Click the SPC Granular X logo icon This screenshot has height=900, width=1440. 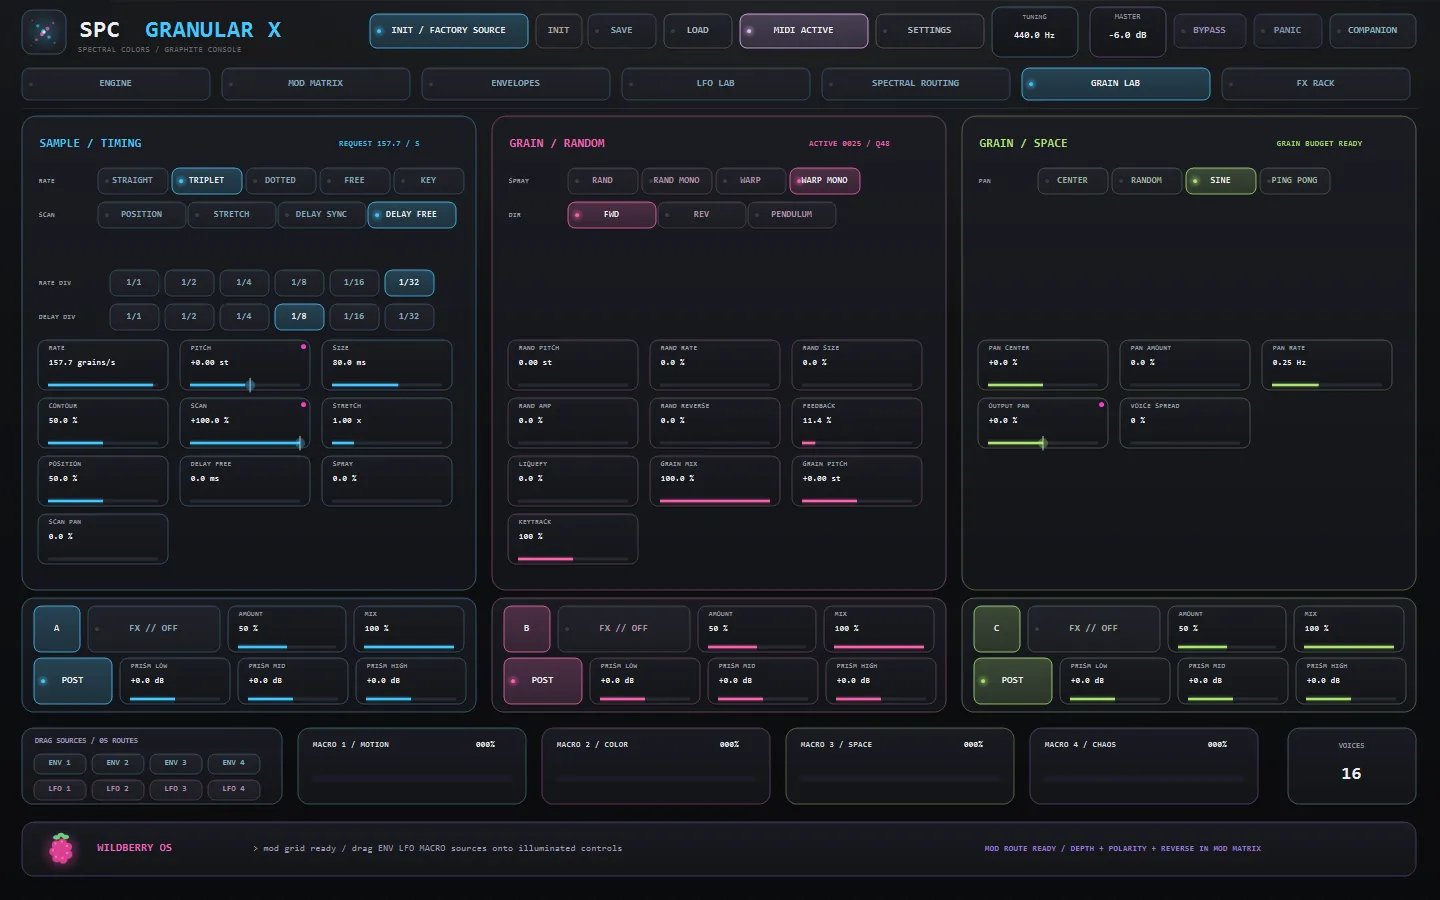44,32
